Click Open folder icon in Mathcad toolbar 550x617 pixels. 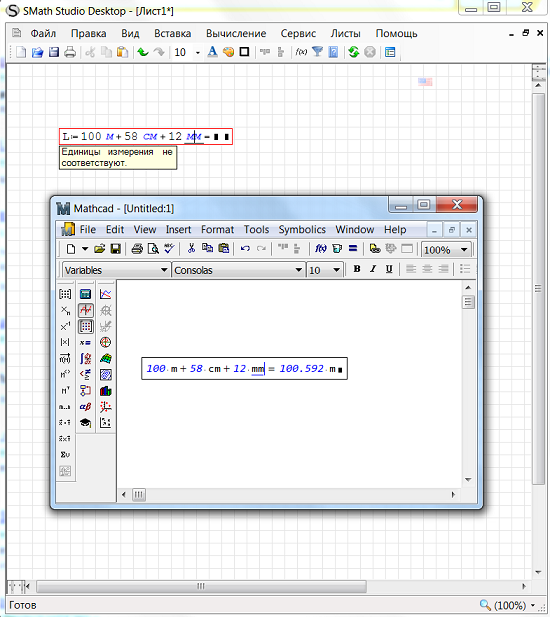point(100,249)
